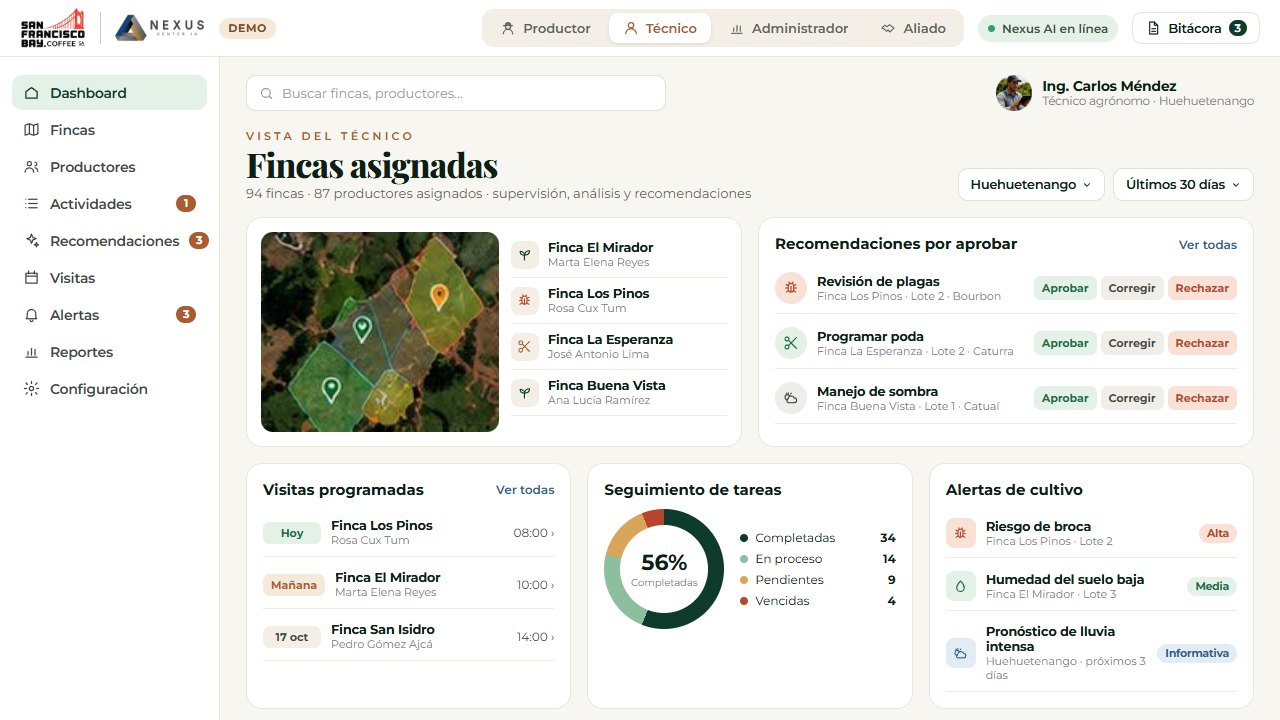Click the cloud icon for Manejo de sombra

click(791, 398)
